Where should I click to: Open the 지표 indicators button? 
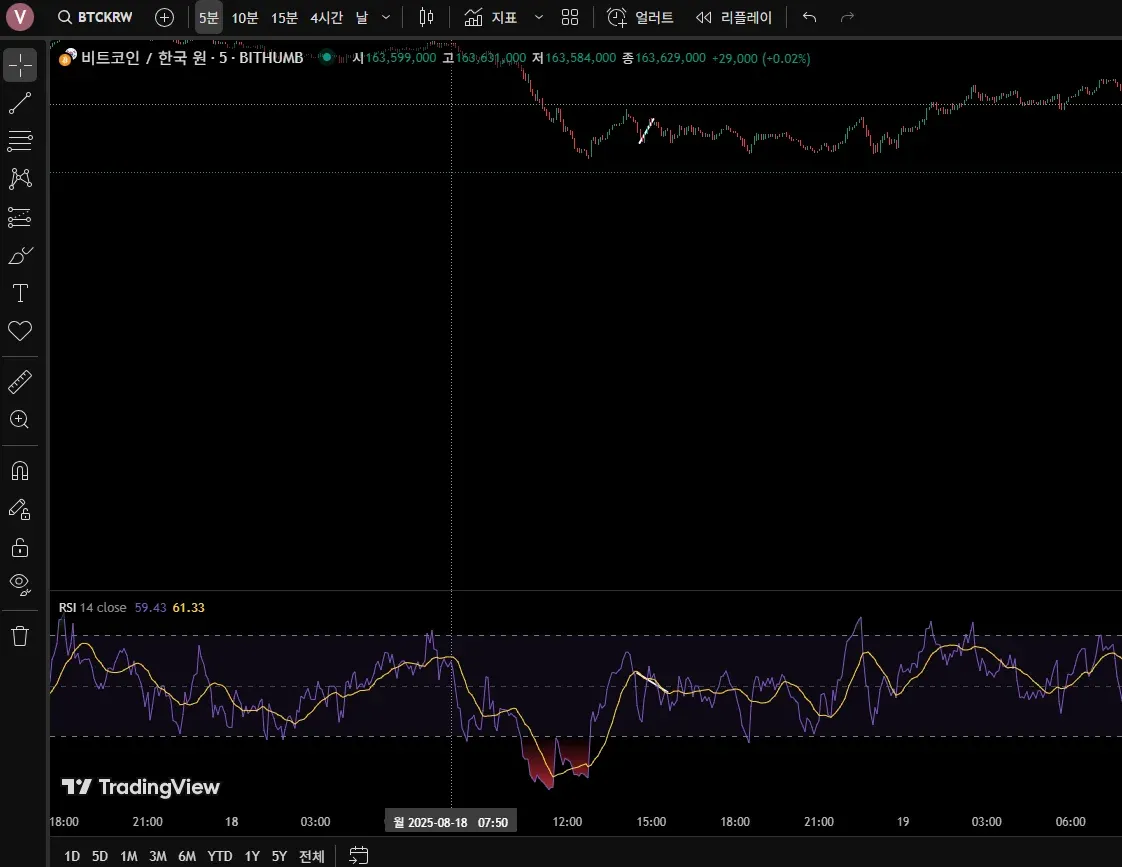pos(491,17)
